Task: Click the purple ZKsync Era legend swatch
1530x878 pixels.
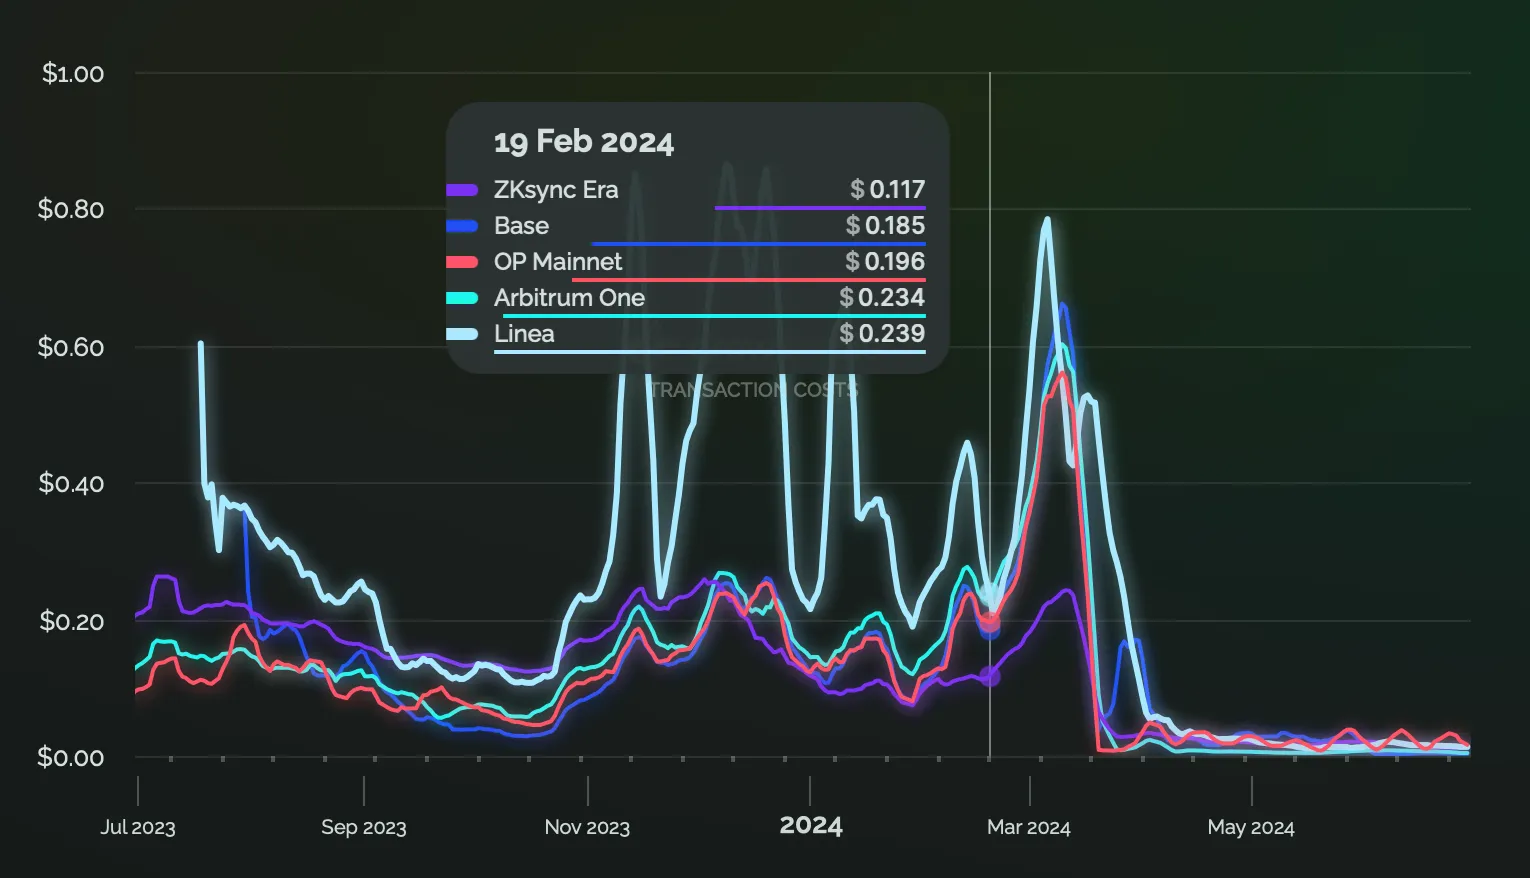Action: pos(462,190)
